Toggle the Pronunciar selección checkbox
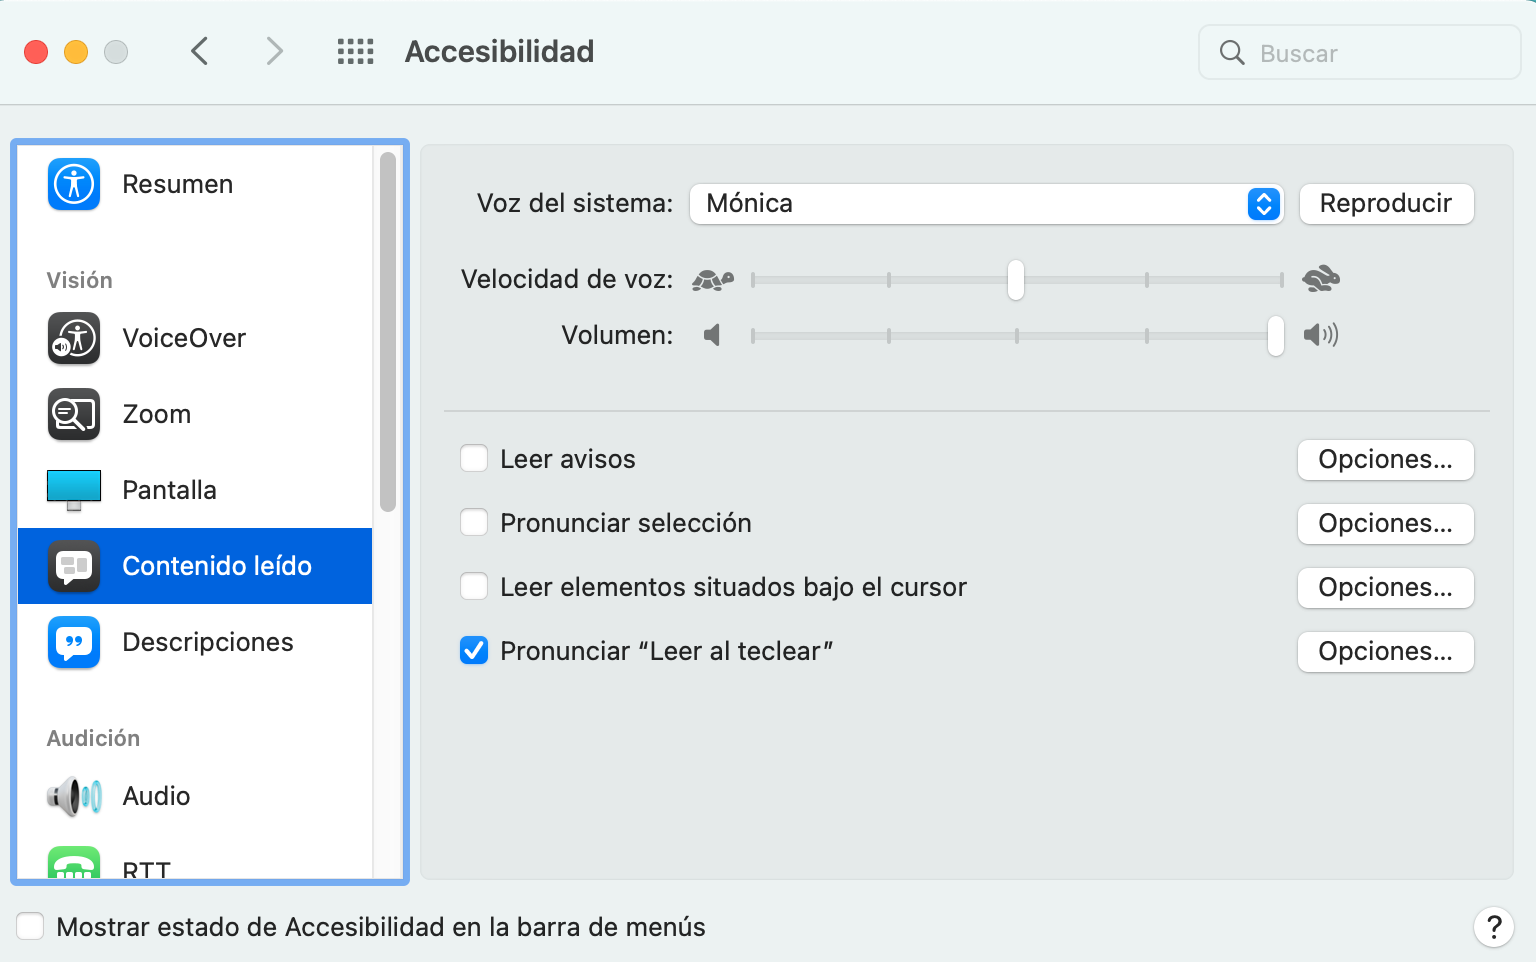The width and height of the screenshot is (1536, 962). 474,523
